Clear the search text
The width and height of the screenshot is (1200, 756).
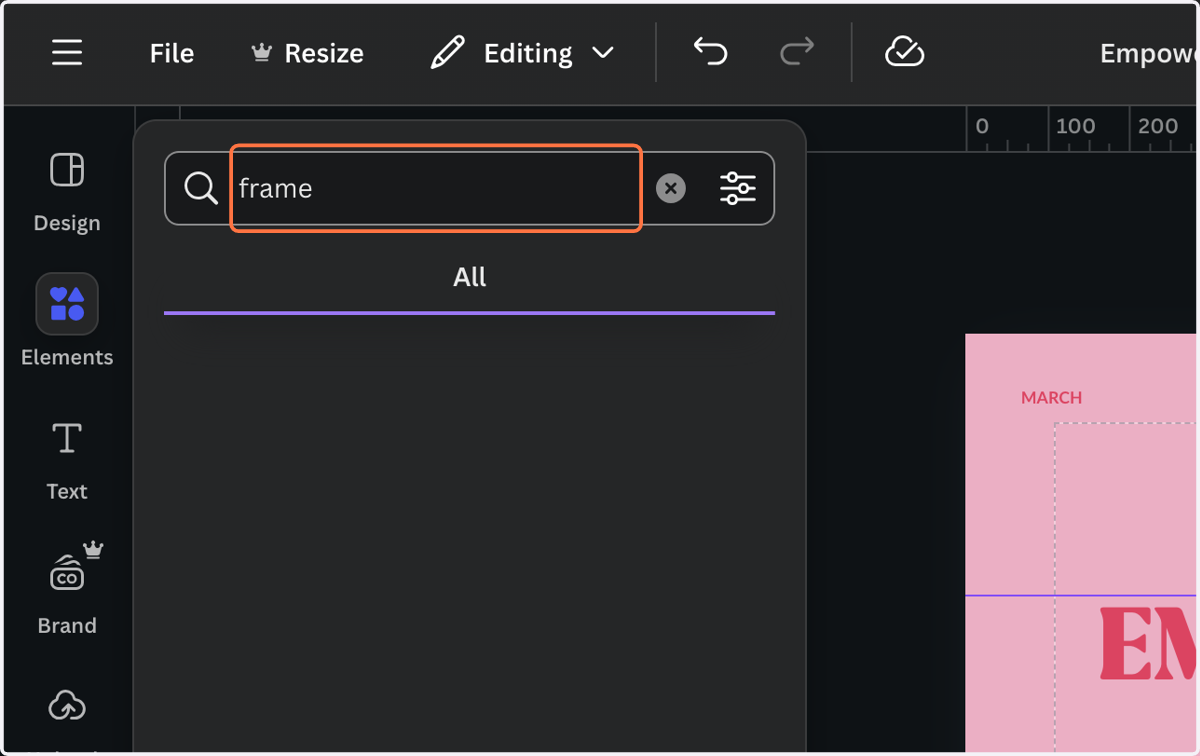point(670,188)
